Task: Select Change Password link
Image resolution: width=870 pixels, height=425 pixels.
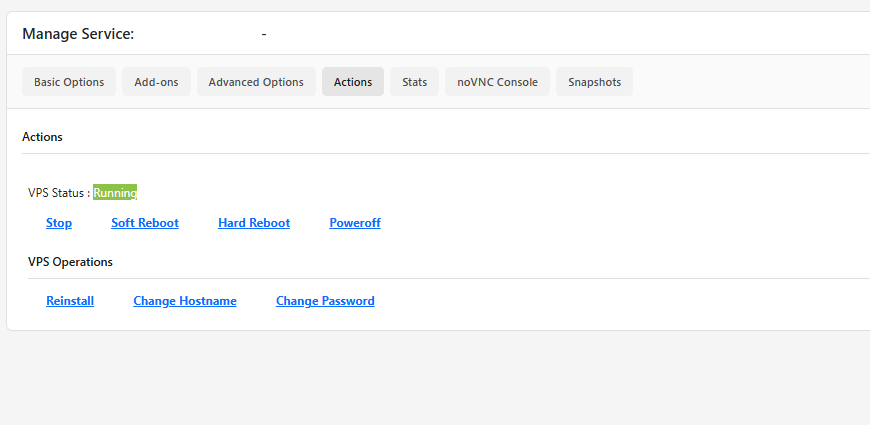Action: [x=325, y=301]
